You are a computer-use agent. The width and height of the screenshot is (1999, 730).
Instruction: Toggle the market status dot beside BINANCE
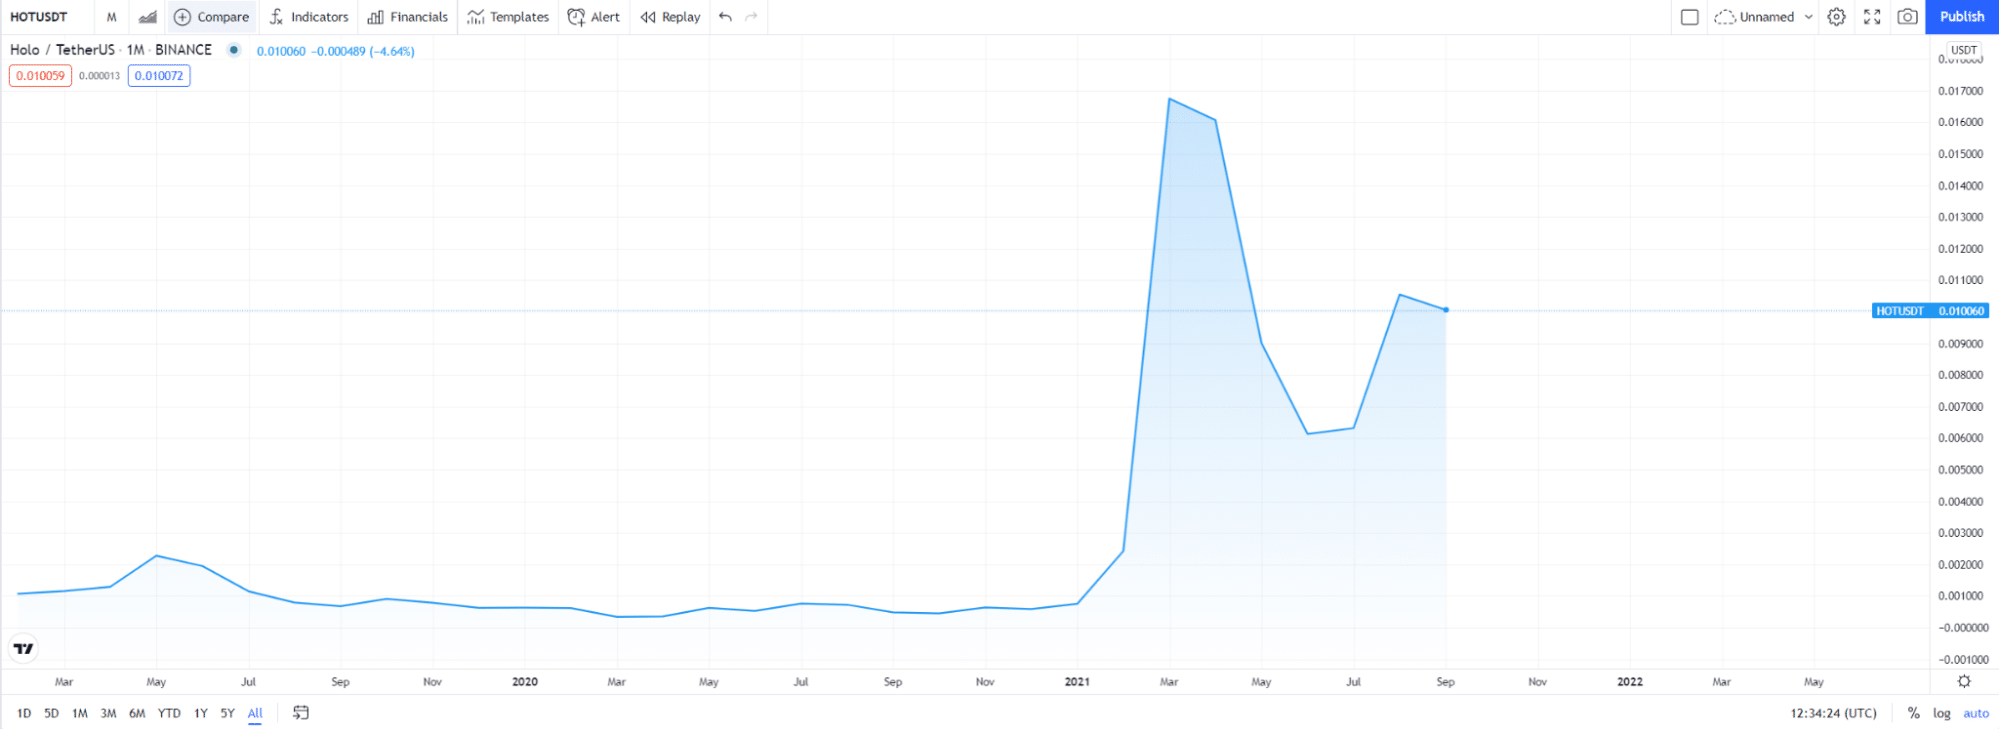click(x=234, y=50)
